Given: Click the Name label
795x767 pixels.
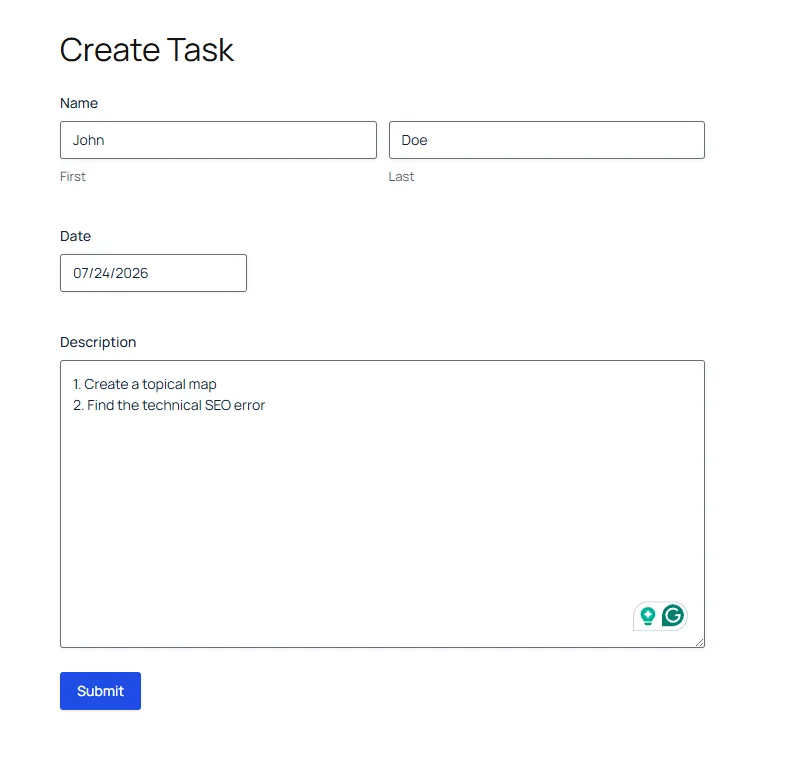Looking at the screenshot, I should [79, 103].
